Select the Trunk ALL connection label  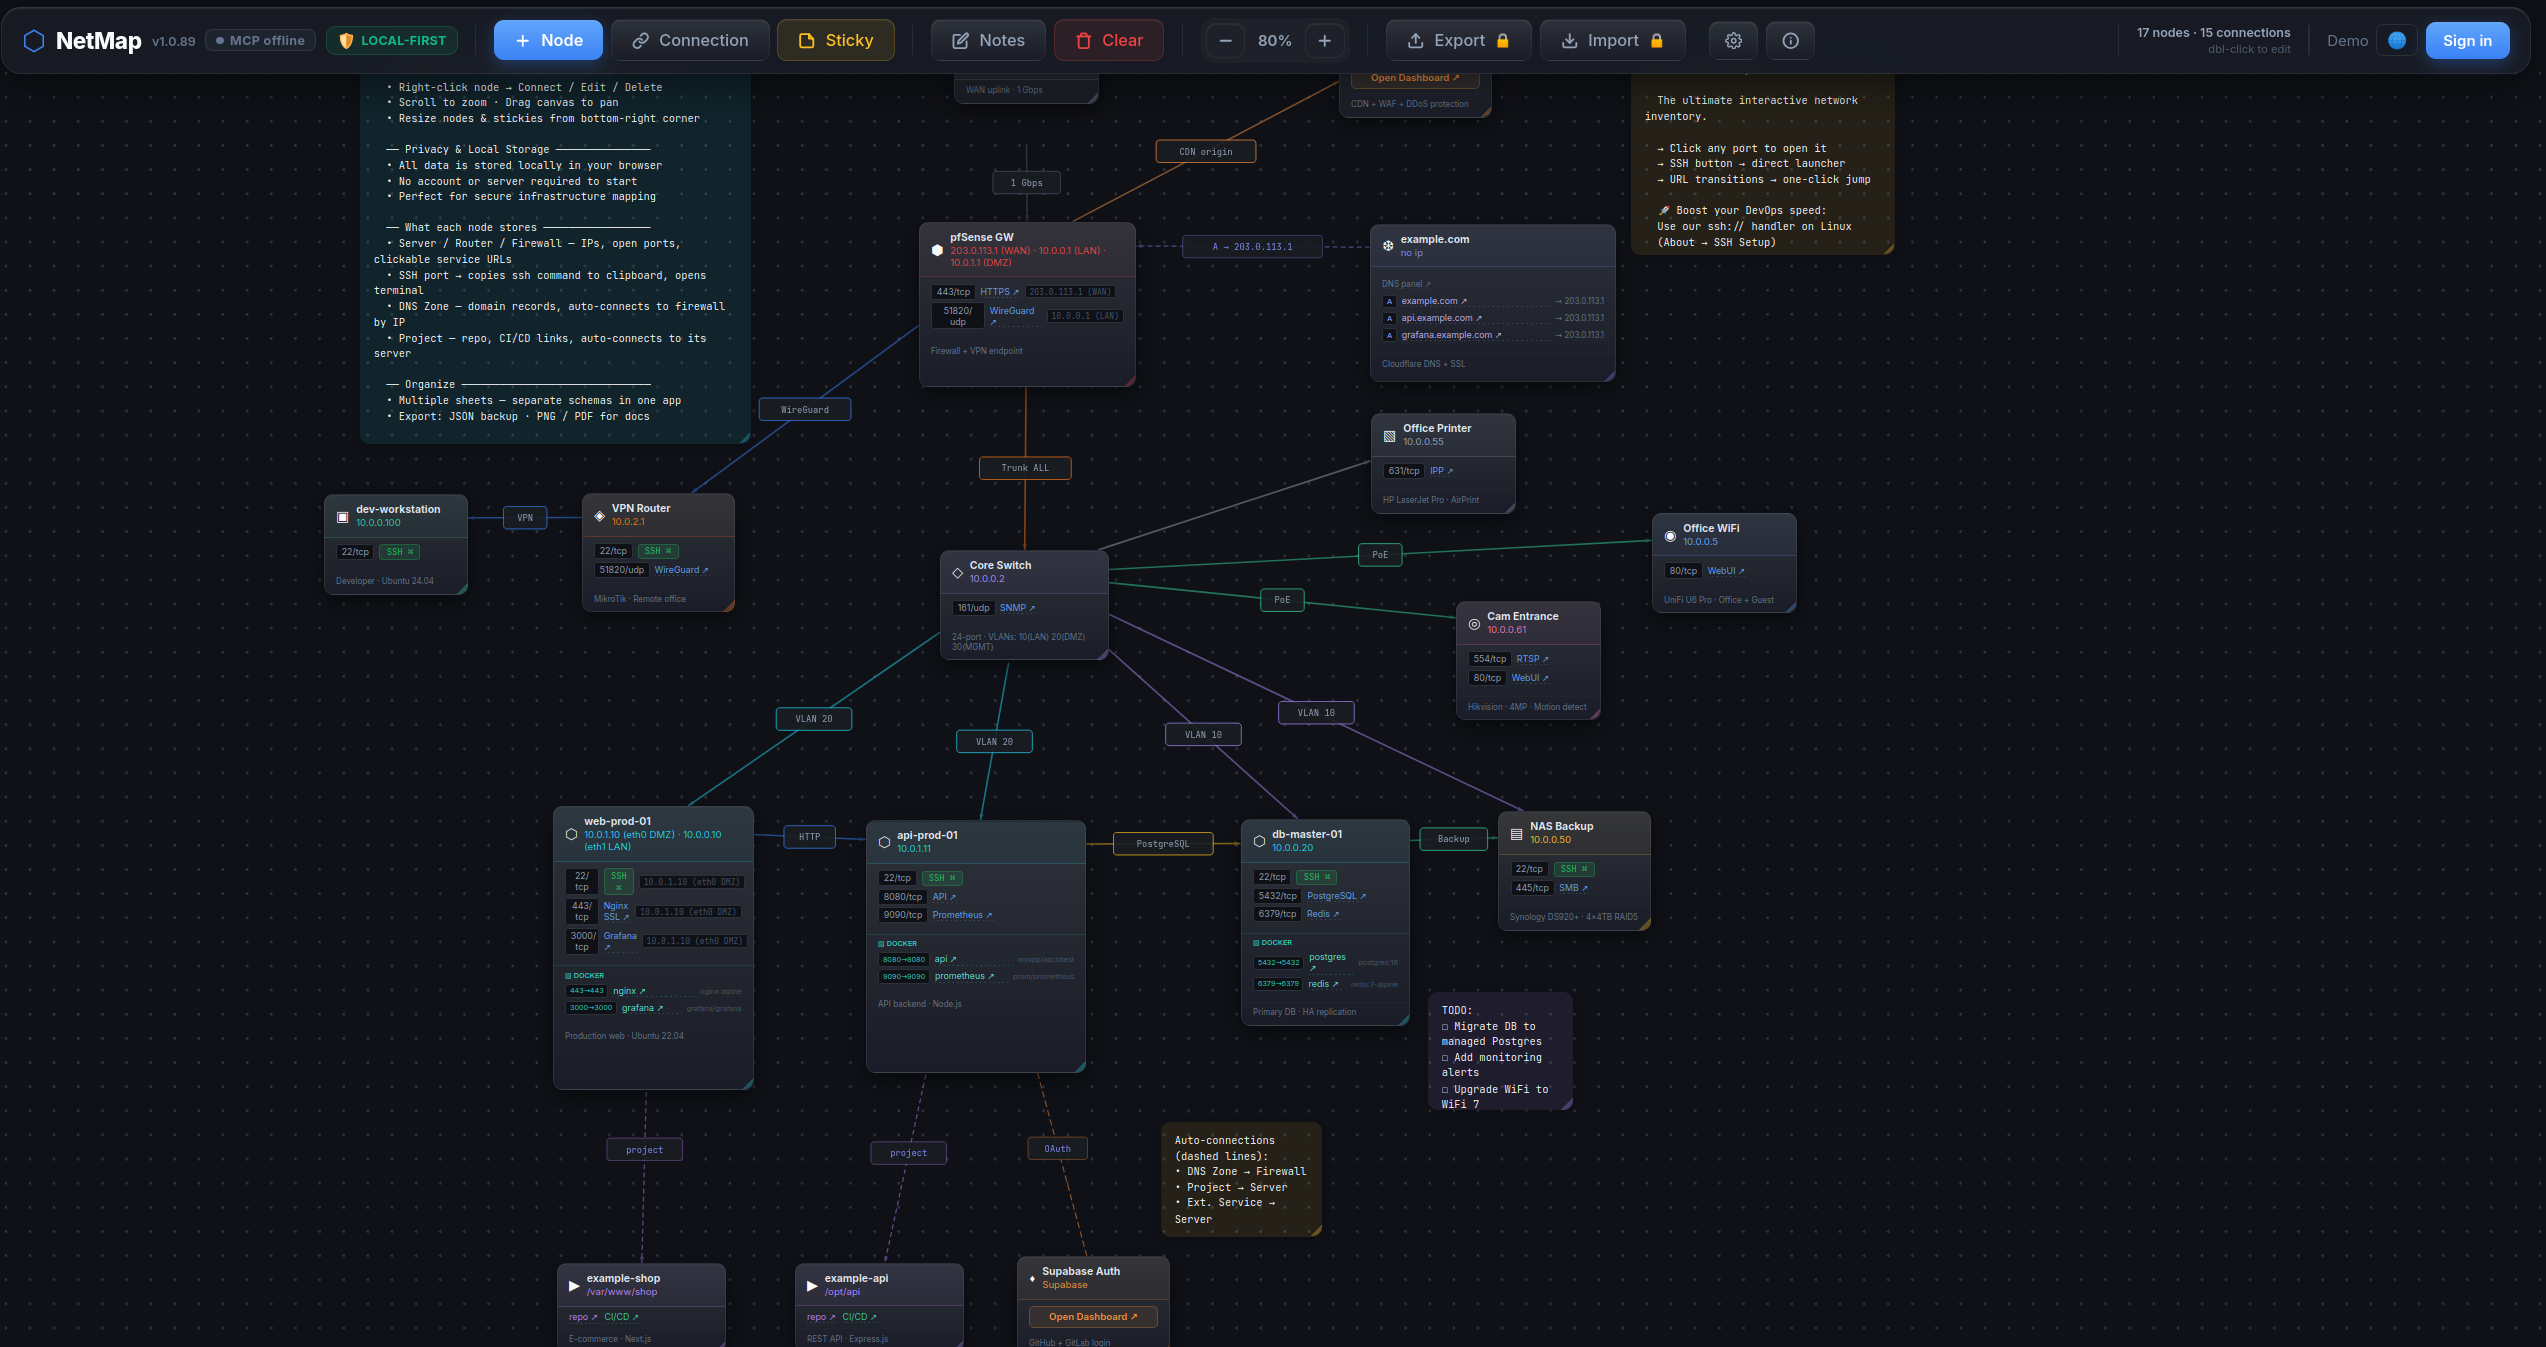1025,468
